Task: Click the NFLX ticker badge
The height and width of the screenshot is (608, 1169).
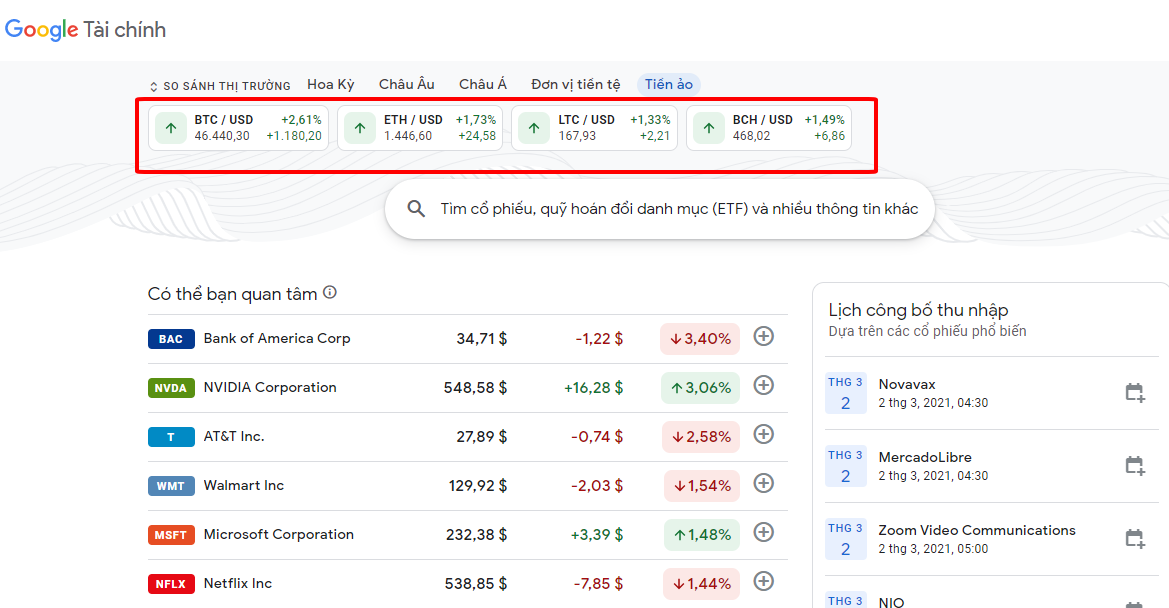Action: point(171,584)
